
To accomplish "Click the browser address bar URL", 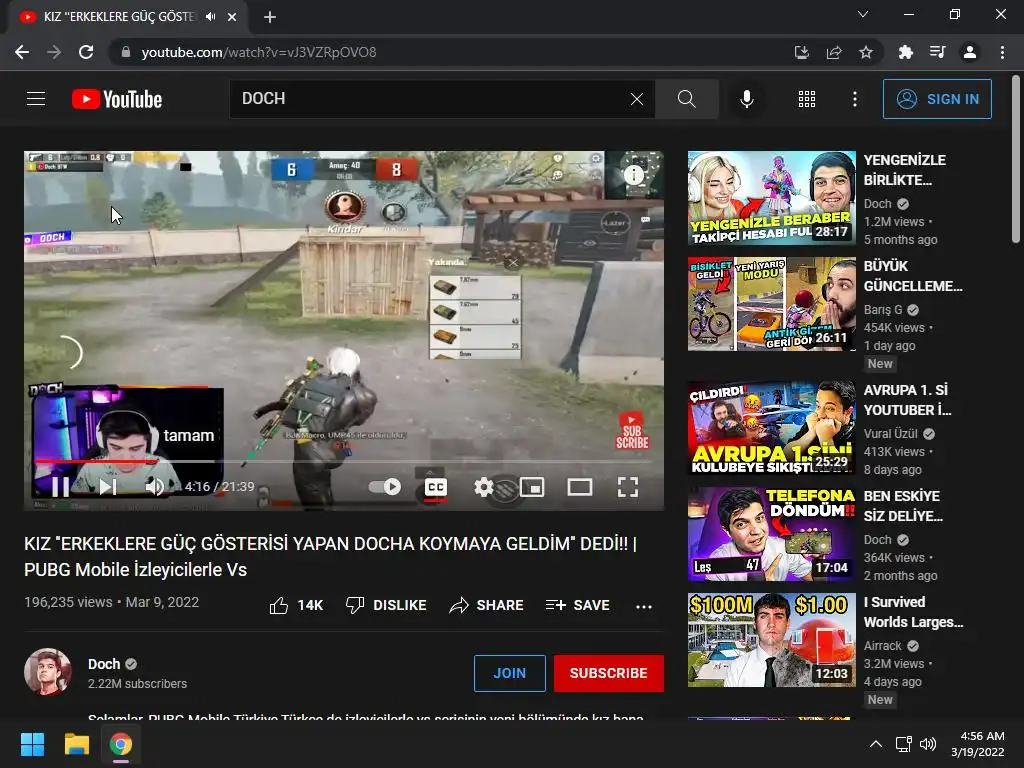I will point(259,52).
